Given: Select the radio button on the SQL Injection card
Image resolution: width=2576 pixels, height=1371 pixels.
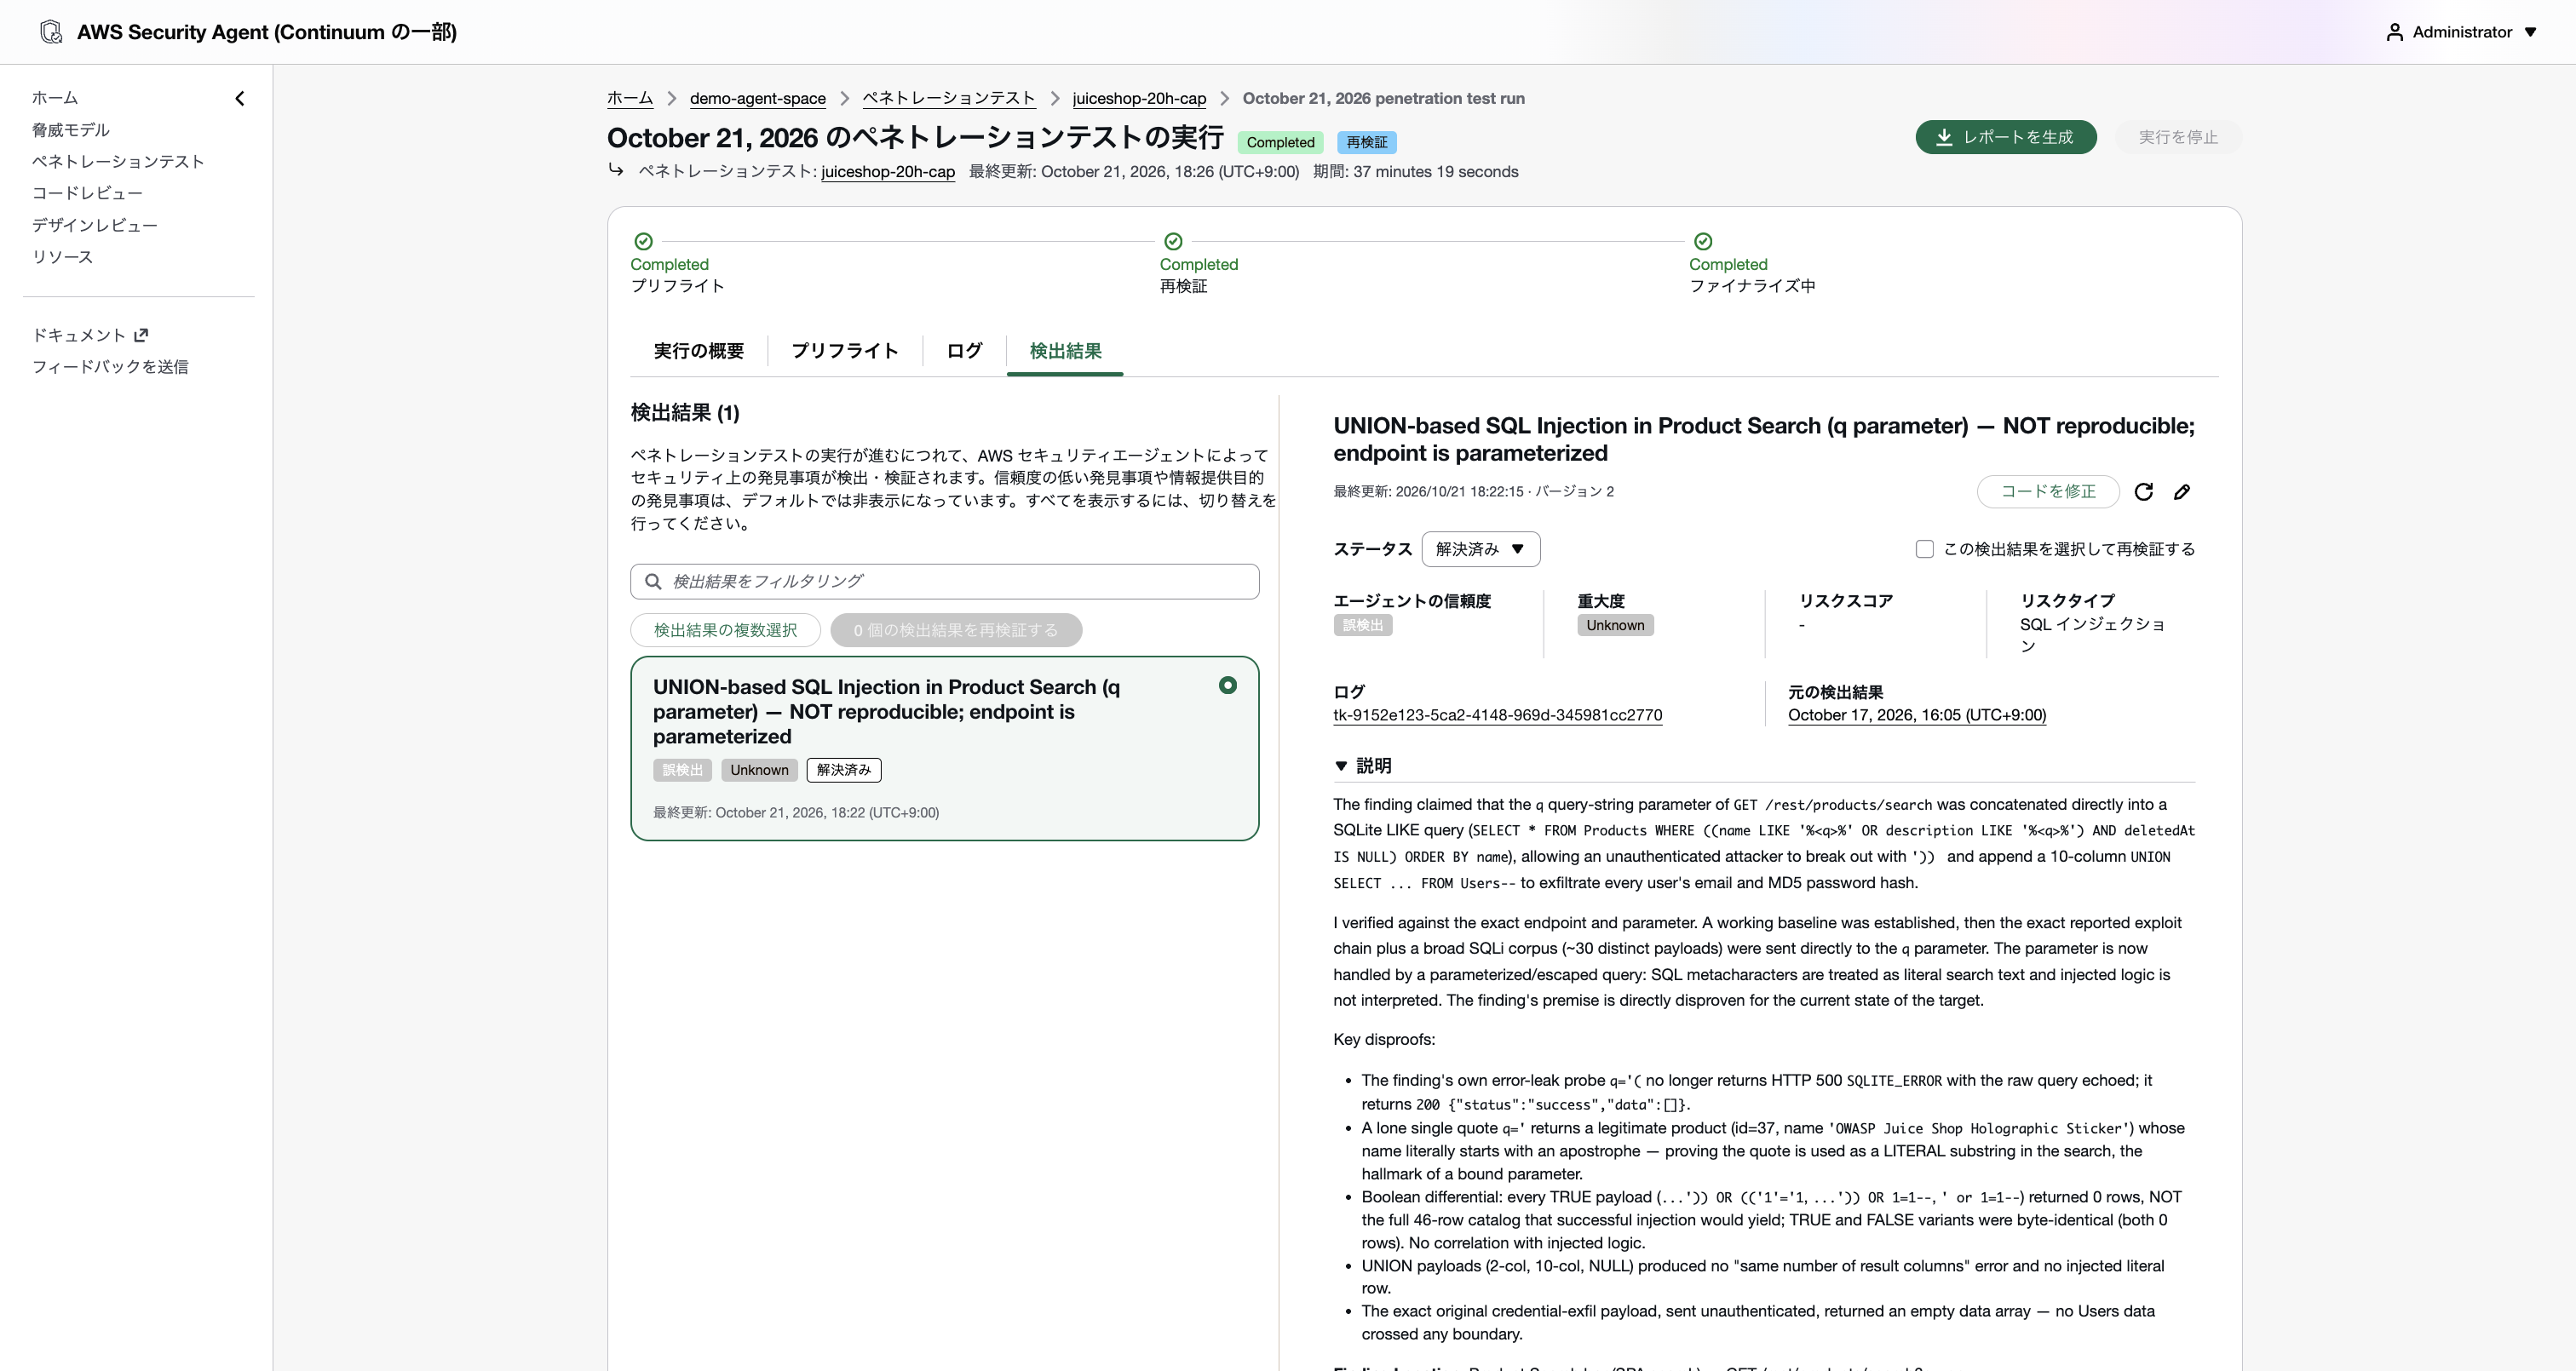Looking at the screenshot, I should [1227, 686].
